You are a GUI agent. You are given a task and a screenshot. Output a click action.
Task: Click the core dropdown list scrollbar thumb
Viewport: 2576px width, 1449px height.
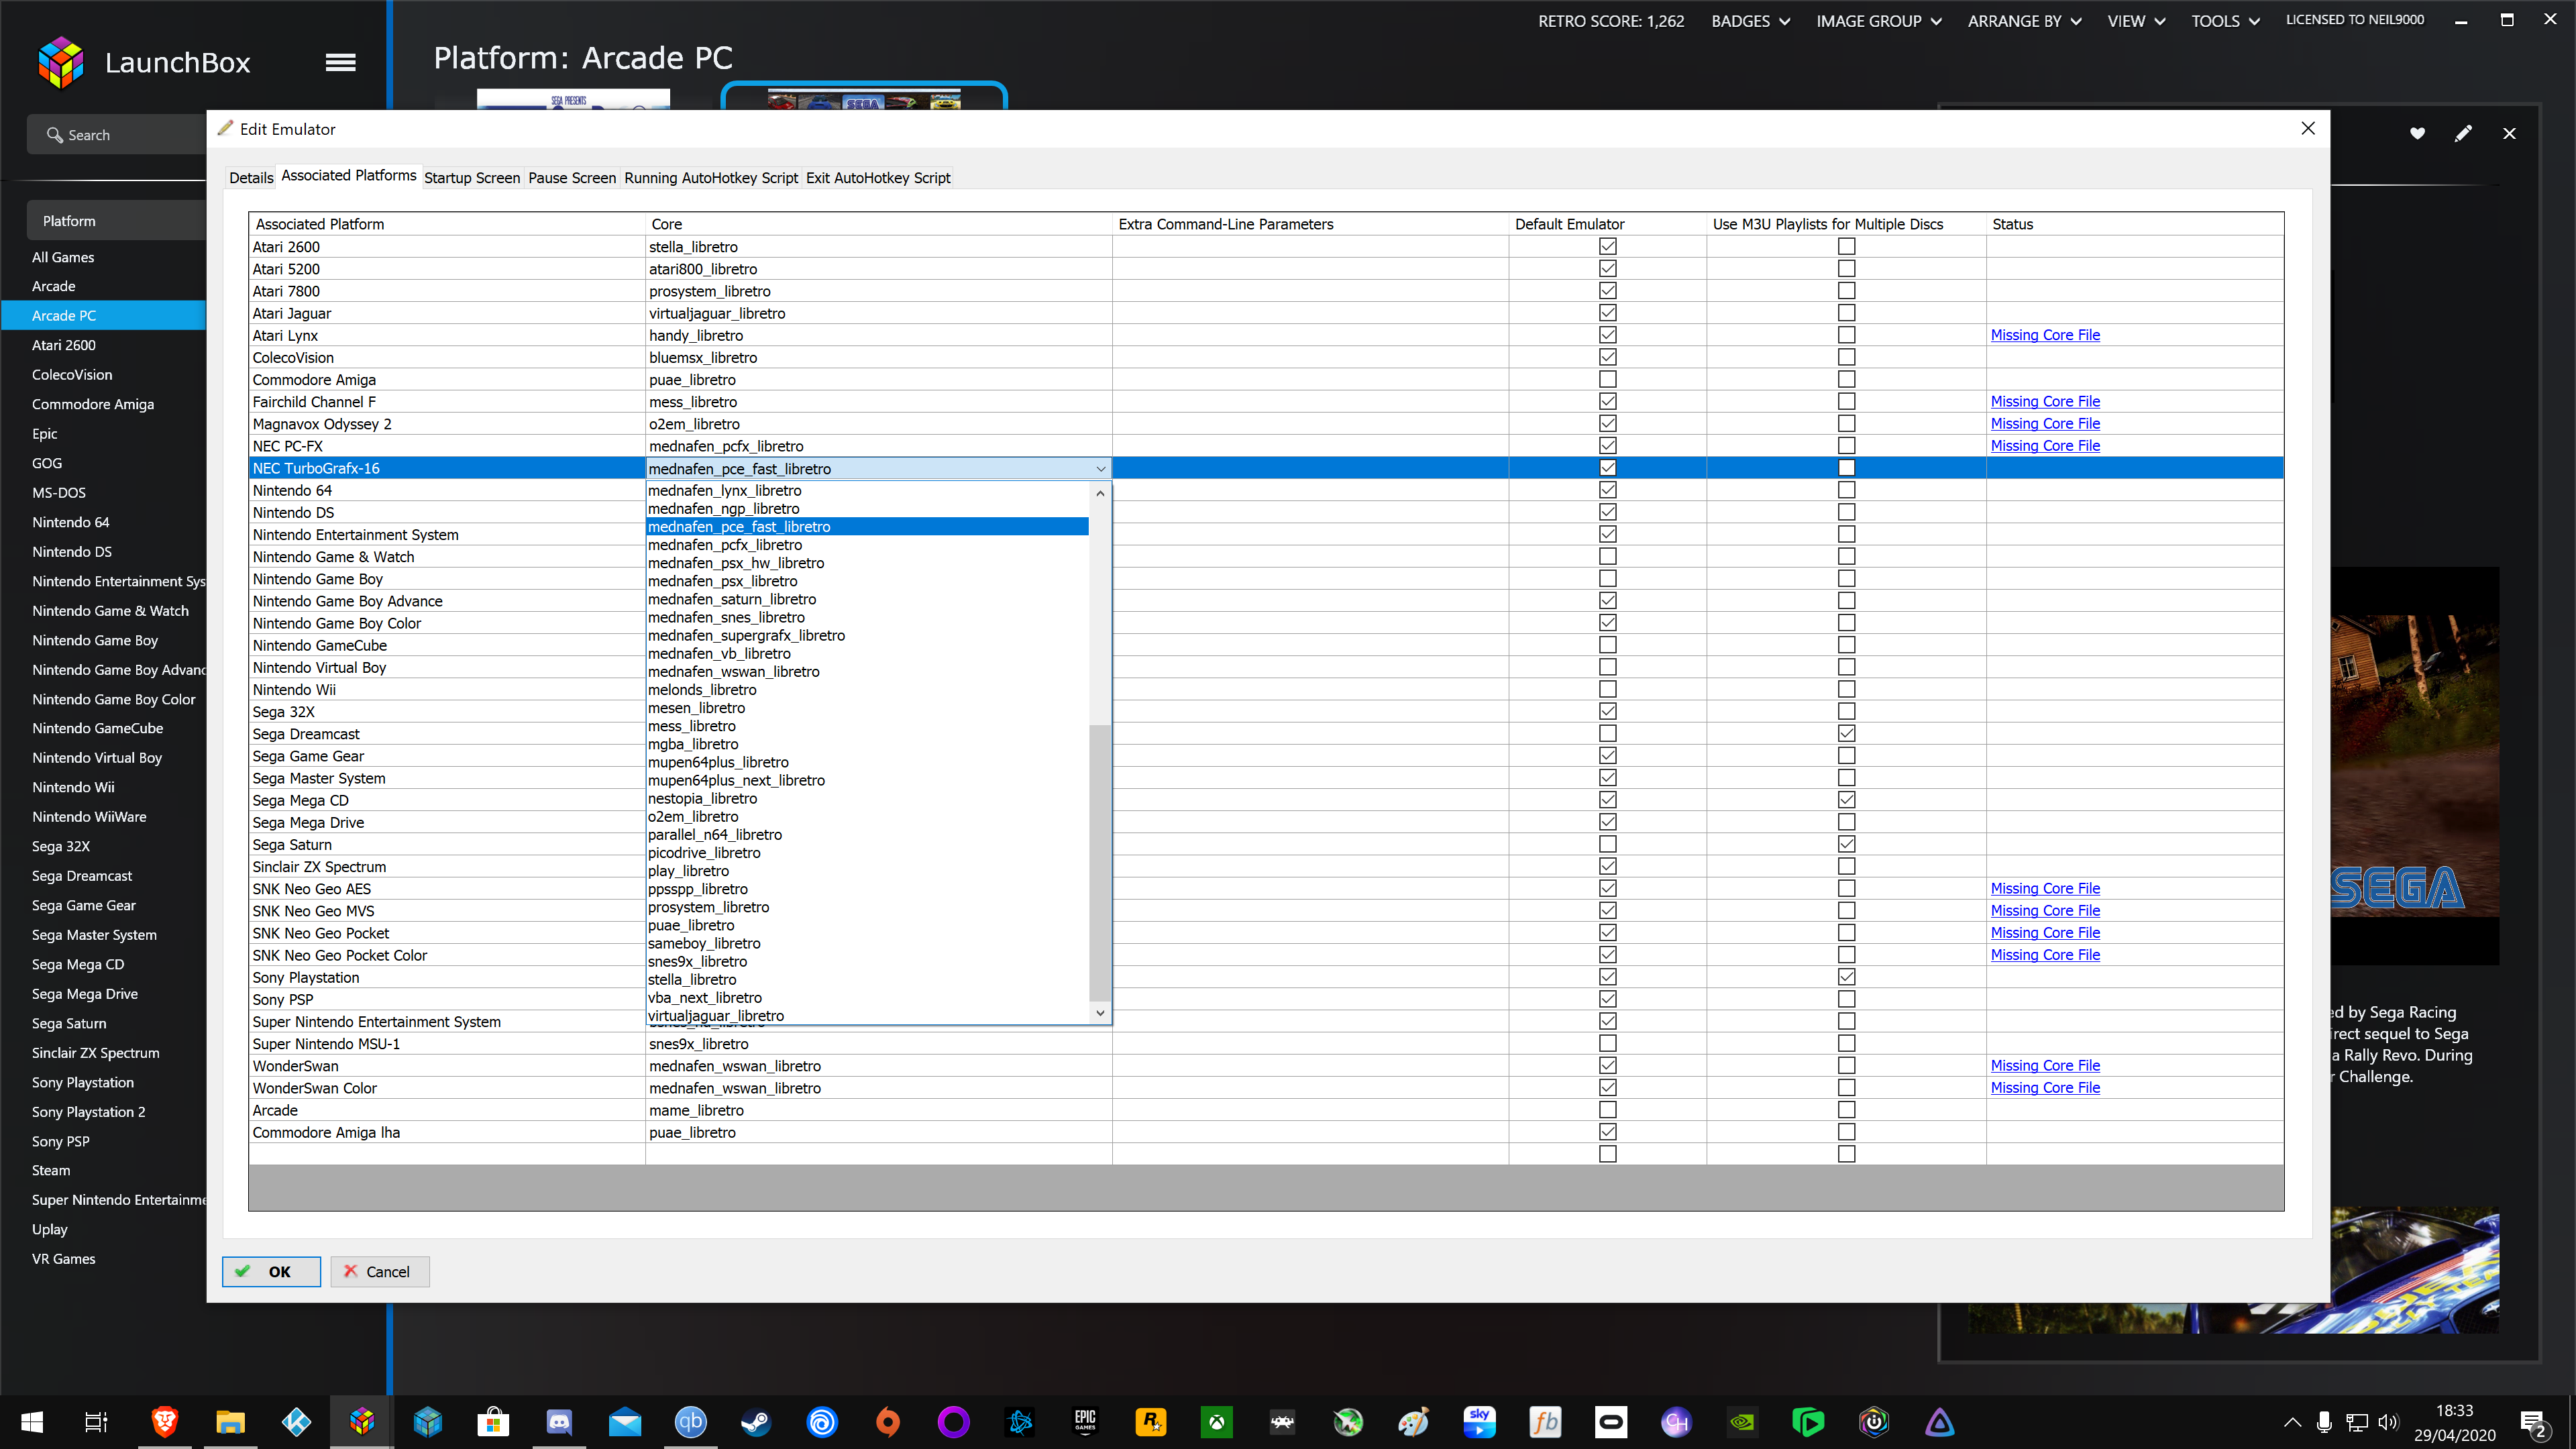pos(1100,862)
